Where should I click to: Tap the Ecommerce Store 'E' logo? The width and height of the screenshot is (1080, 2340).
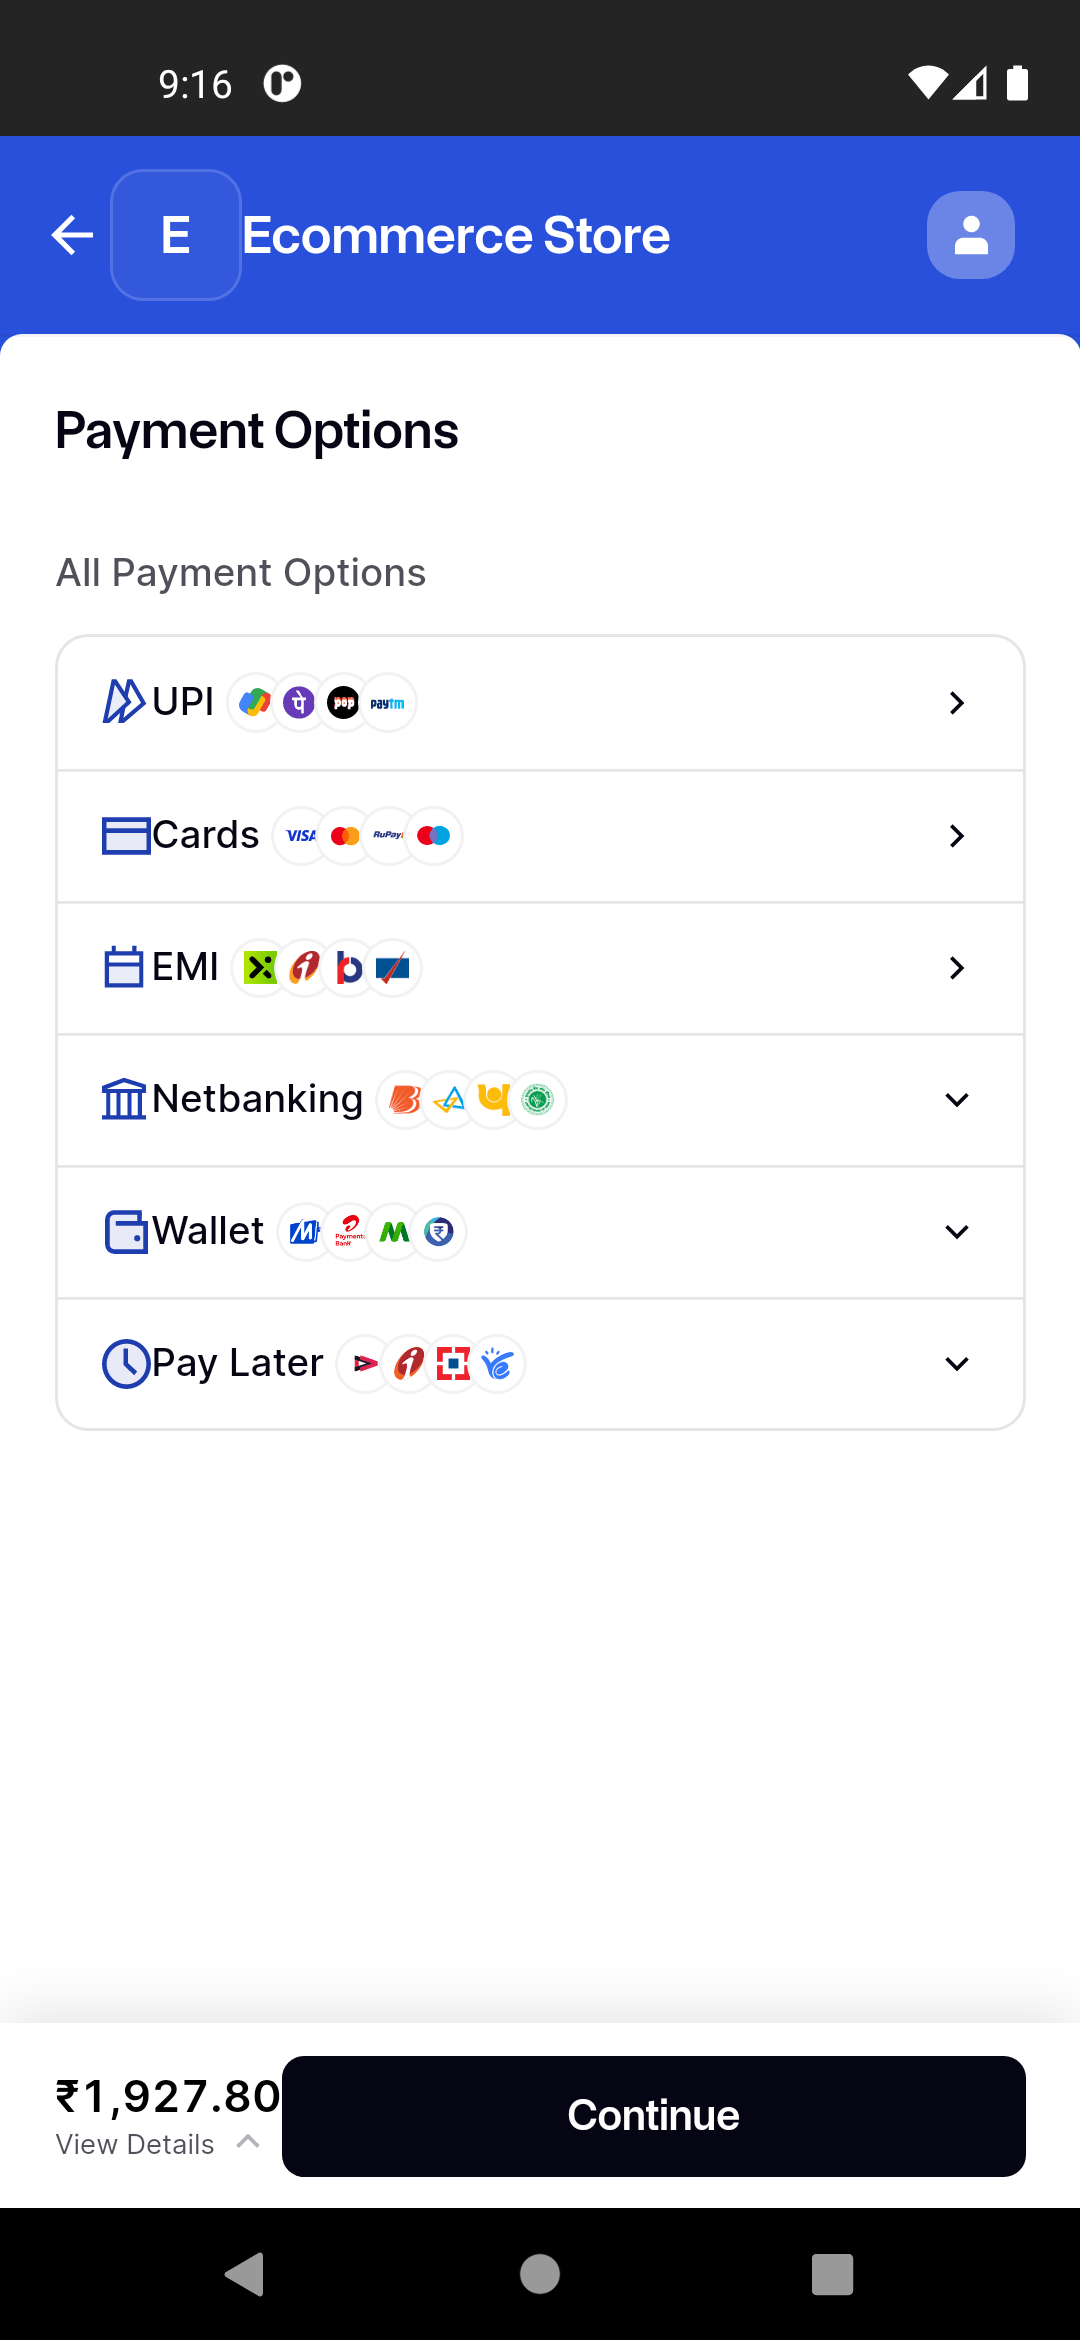tap(176, 235)
